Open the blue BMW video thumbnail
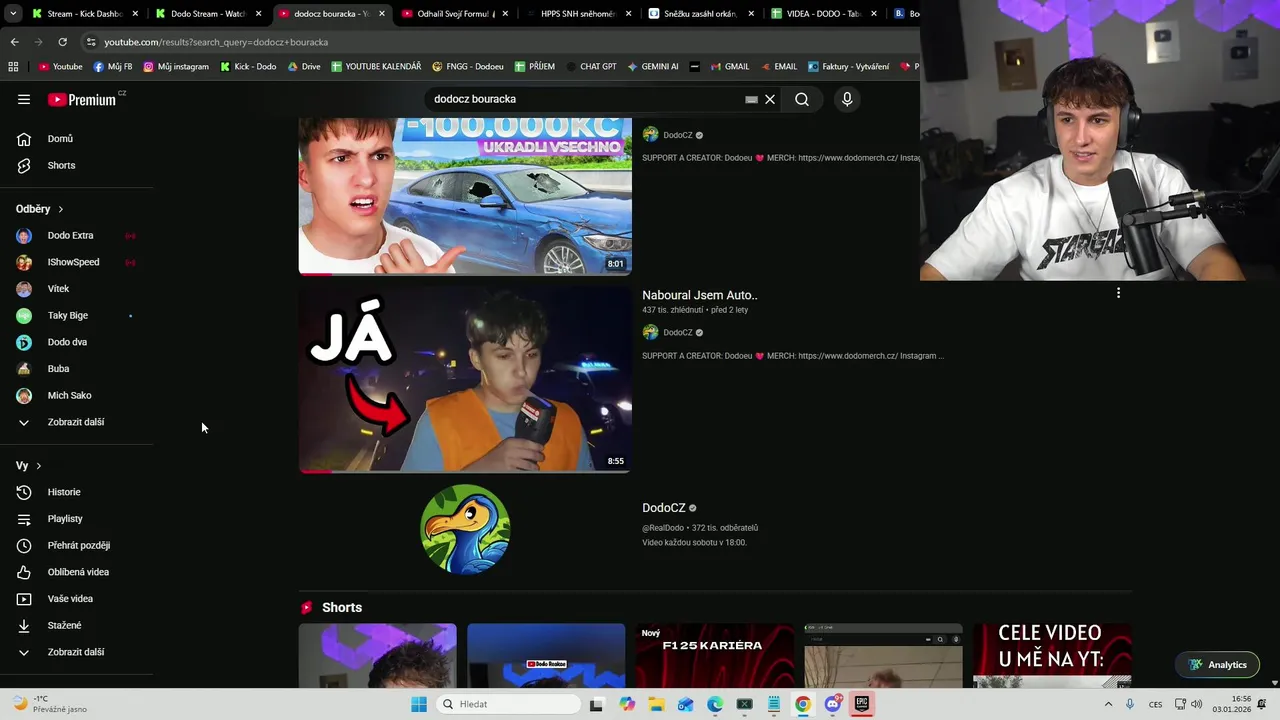 [465, 196]
